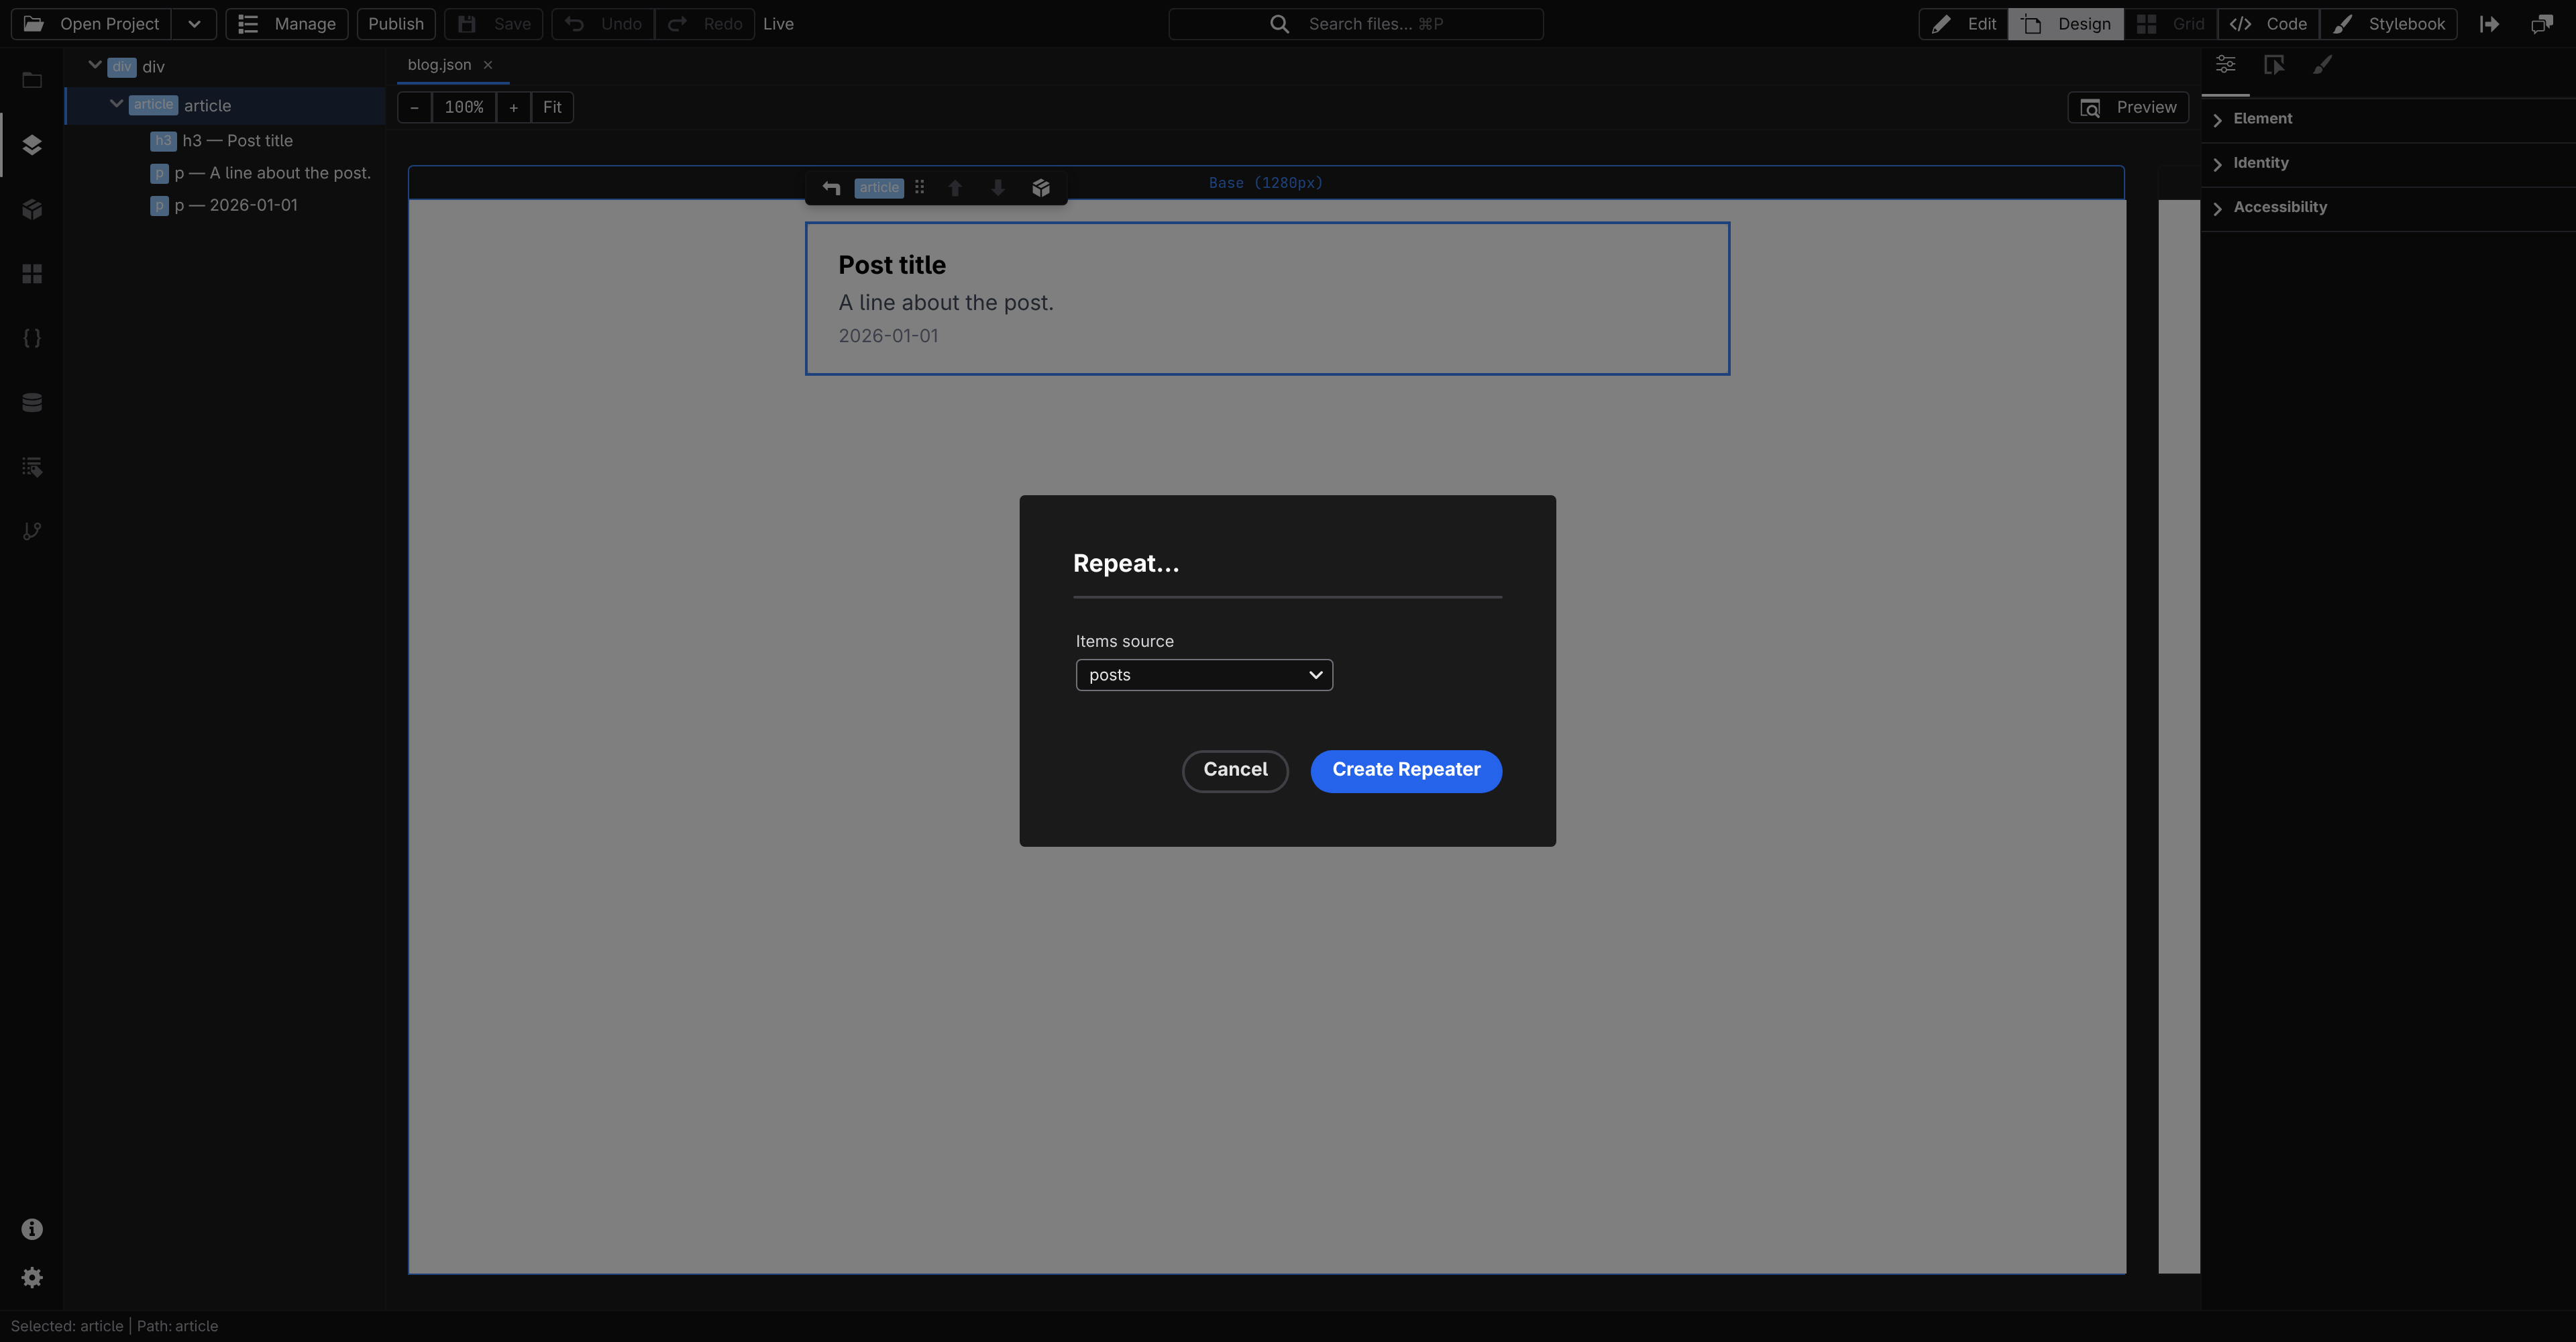
Task: Switch to Design mode
Action: [2066, 24]
